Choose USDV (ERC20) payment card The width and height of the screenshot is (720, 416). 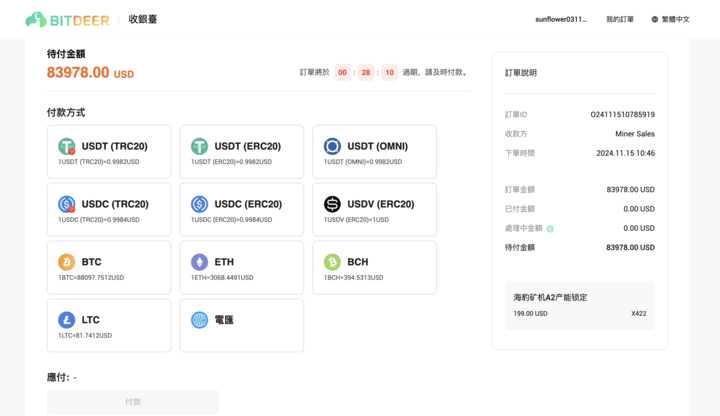coord(374,209)
